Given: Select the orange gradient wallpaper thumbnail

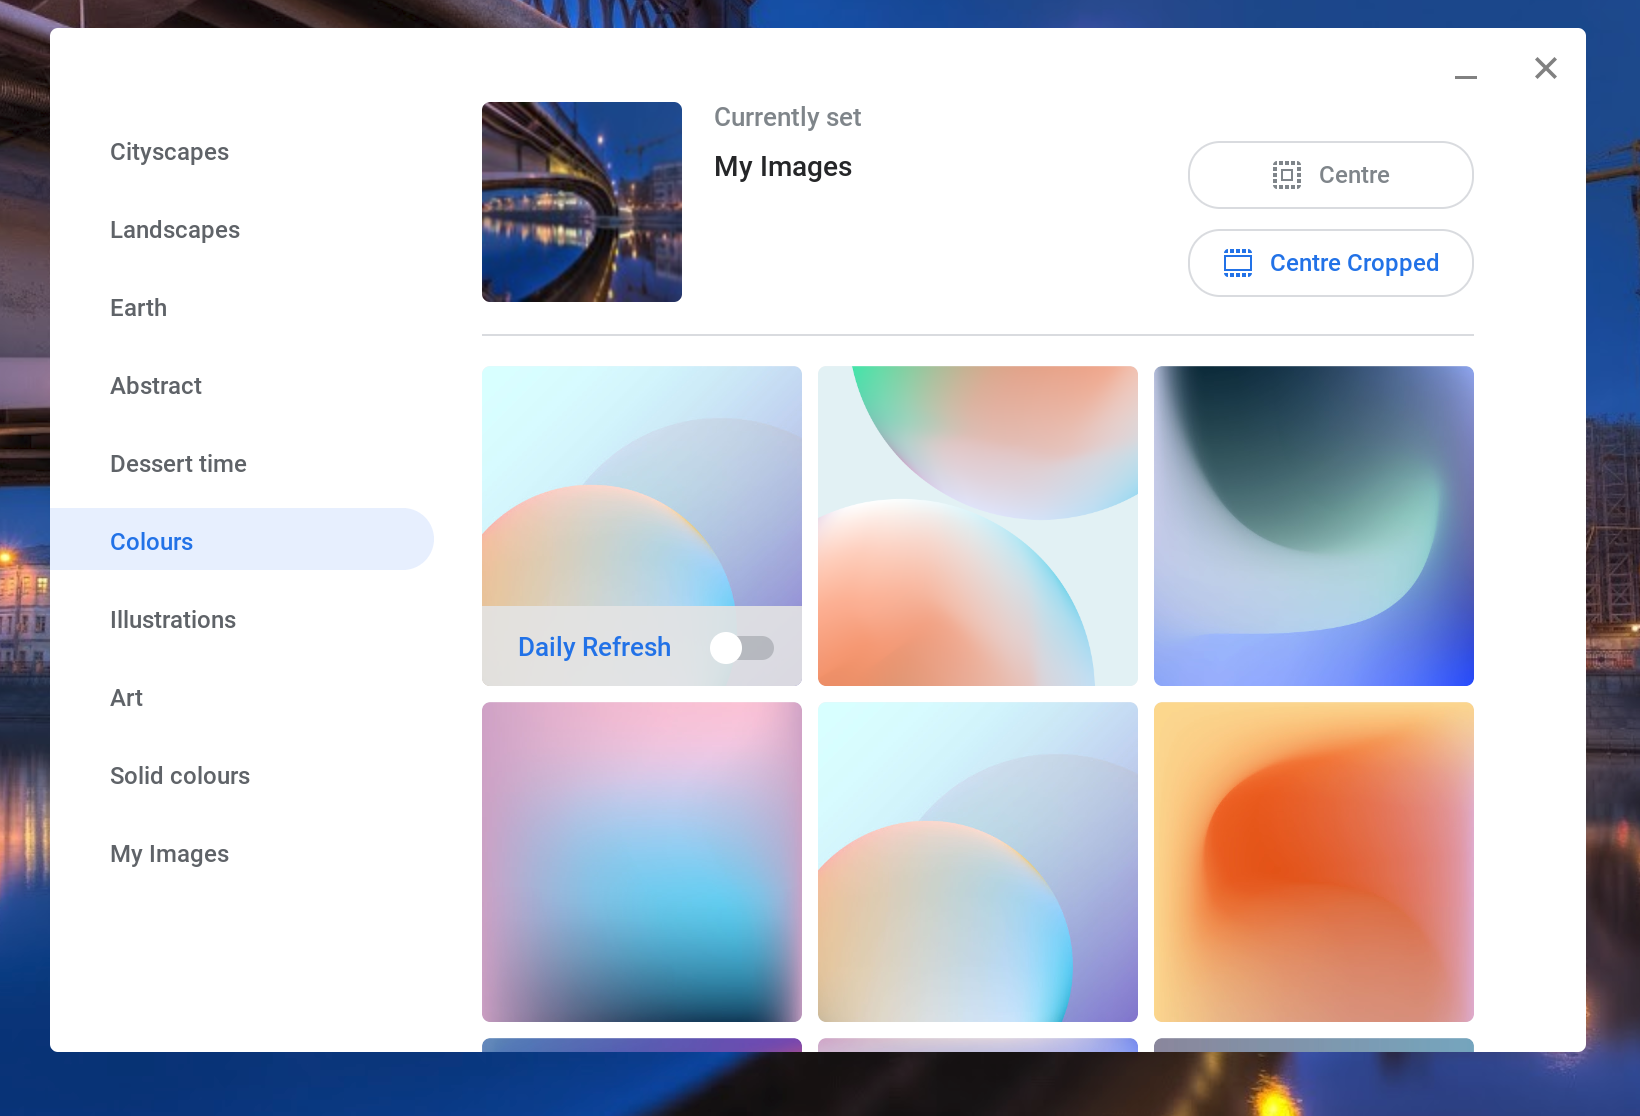Looking at the screenshot, I should tap(1313, 861).
